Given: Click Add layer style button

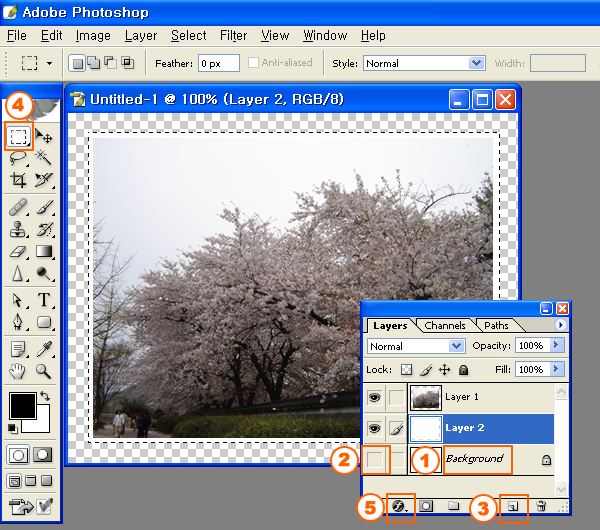Looking at the screenshot, I should (400, 507).
